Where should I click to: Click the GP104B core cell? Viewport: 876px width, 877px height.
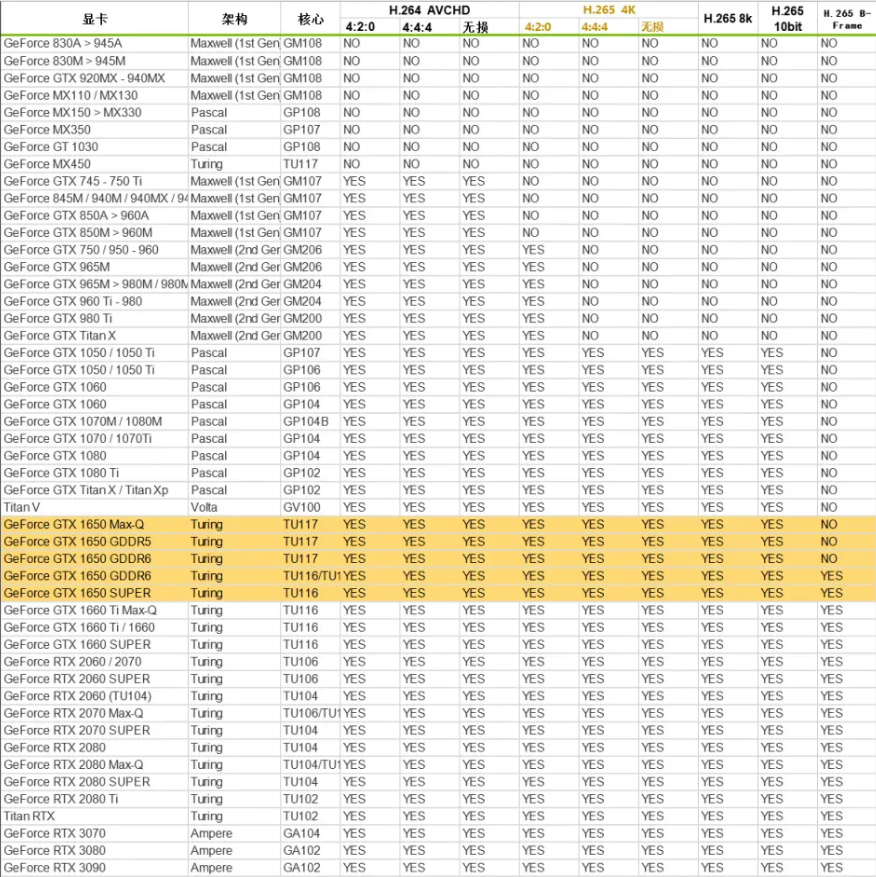click(305, 421)
